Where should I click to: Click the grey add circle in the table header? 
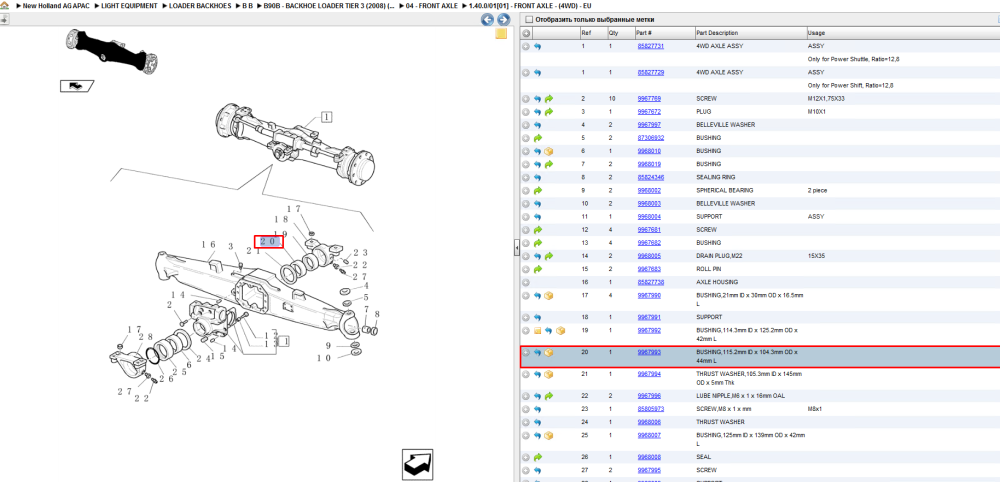527,33
